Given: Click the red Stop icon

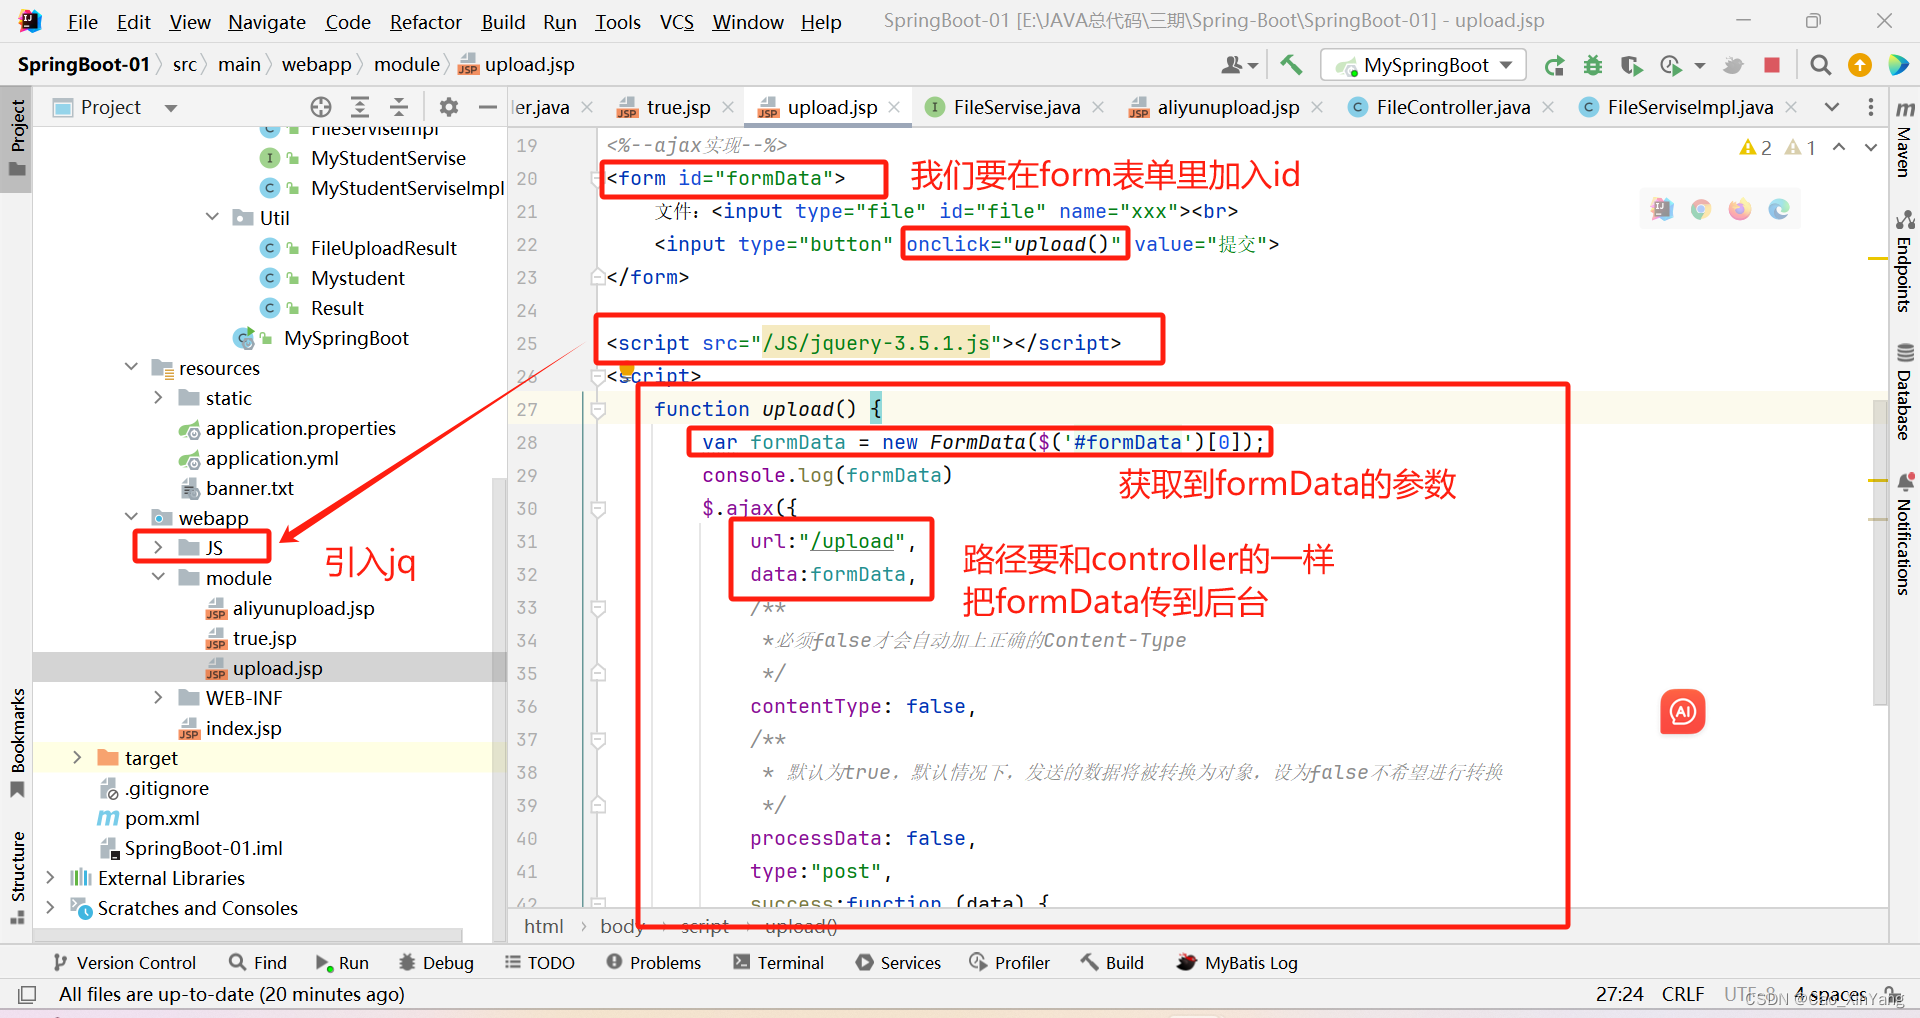Looking at the screenshot, I should click(1772, 65).
